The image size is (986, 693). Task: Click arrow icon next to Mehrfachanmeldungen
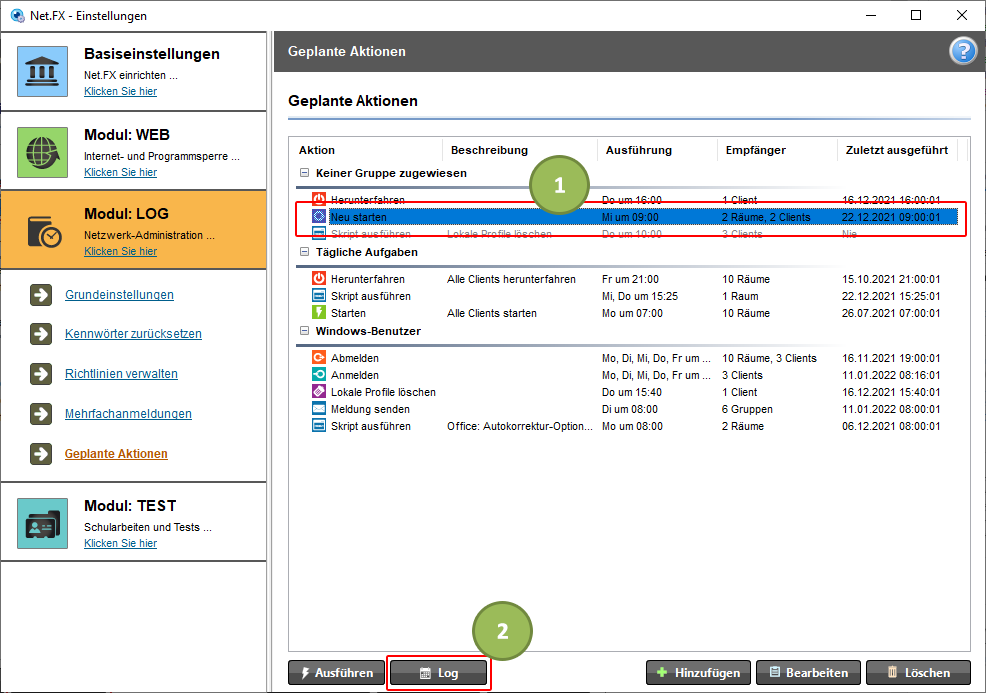pyautogui.click(x=41, y=414)
